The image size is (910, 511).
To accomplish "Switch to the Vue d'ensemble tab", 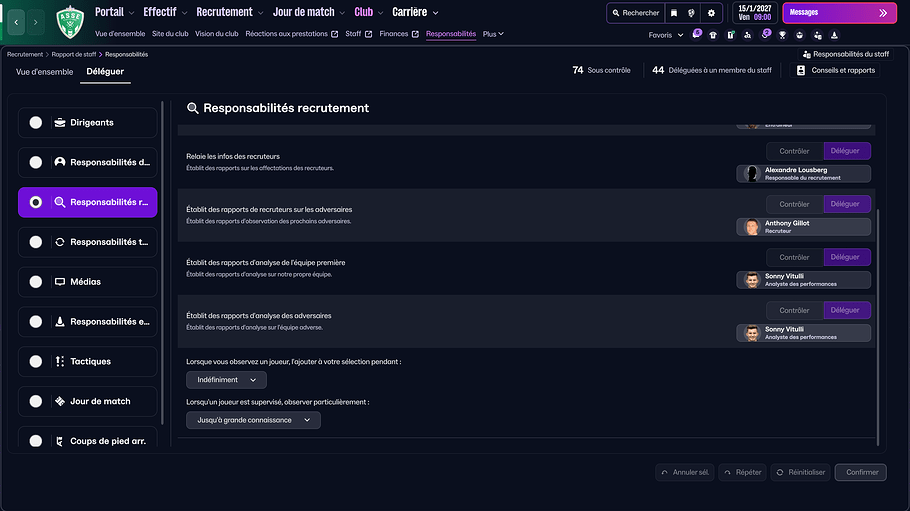I will tap(45, 71).
